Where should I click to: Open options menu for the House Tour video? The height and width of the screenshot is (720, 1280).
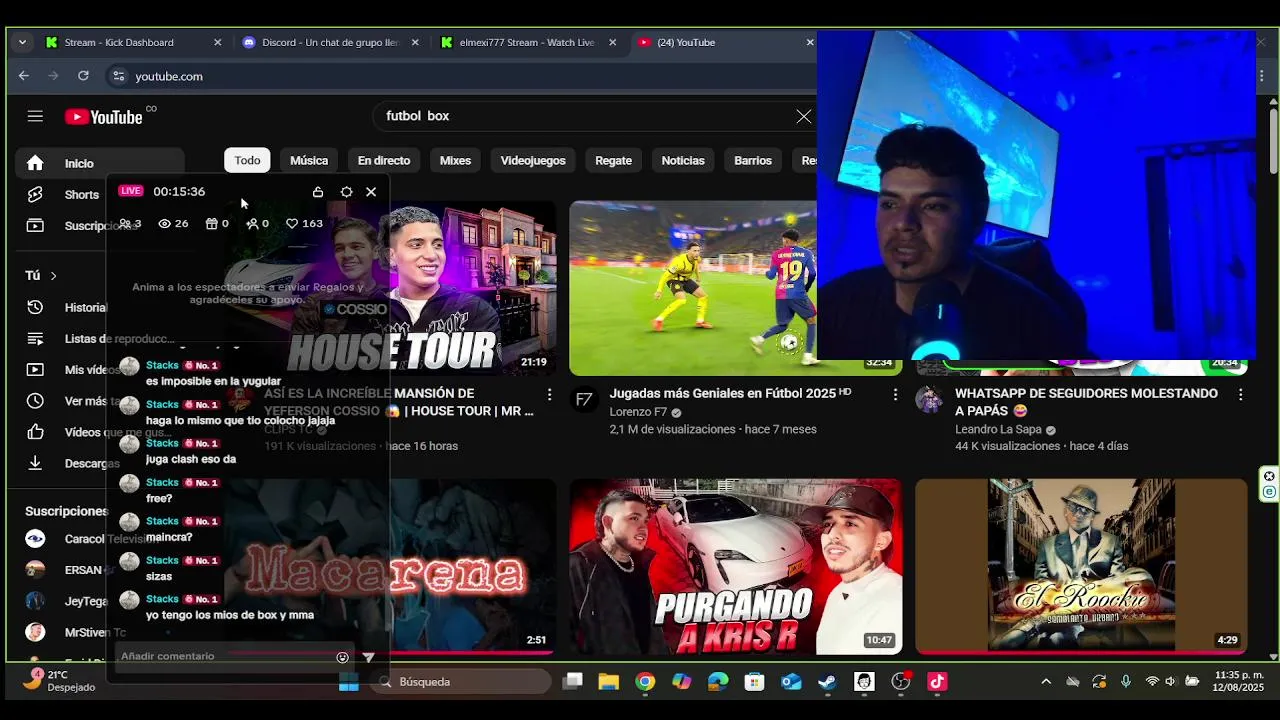[549, 395]
